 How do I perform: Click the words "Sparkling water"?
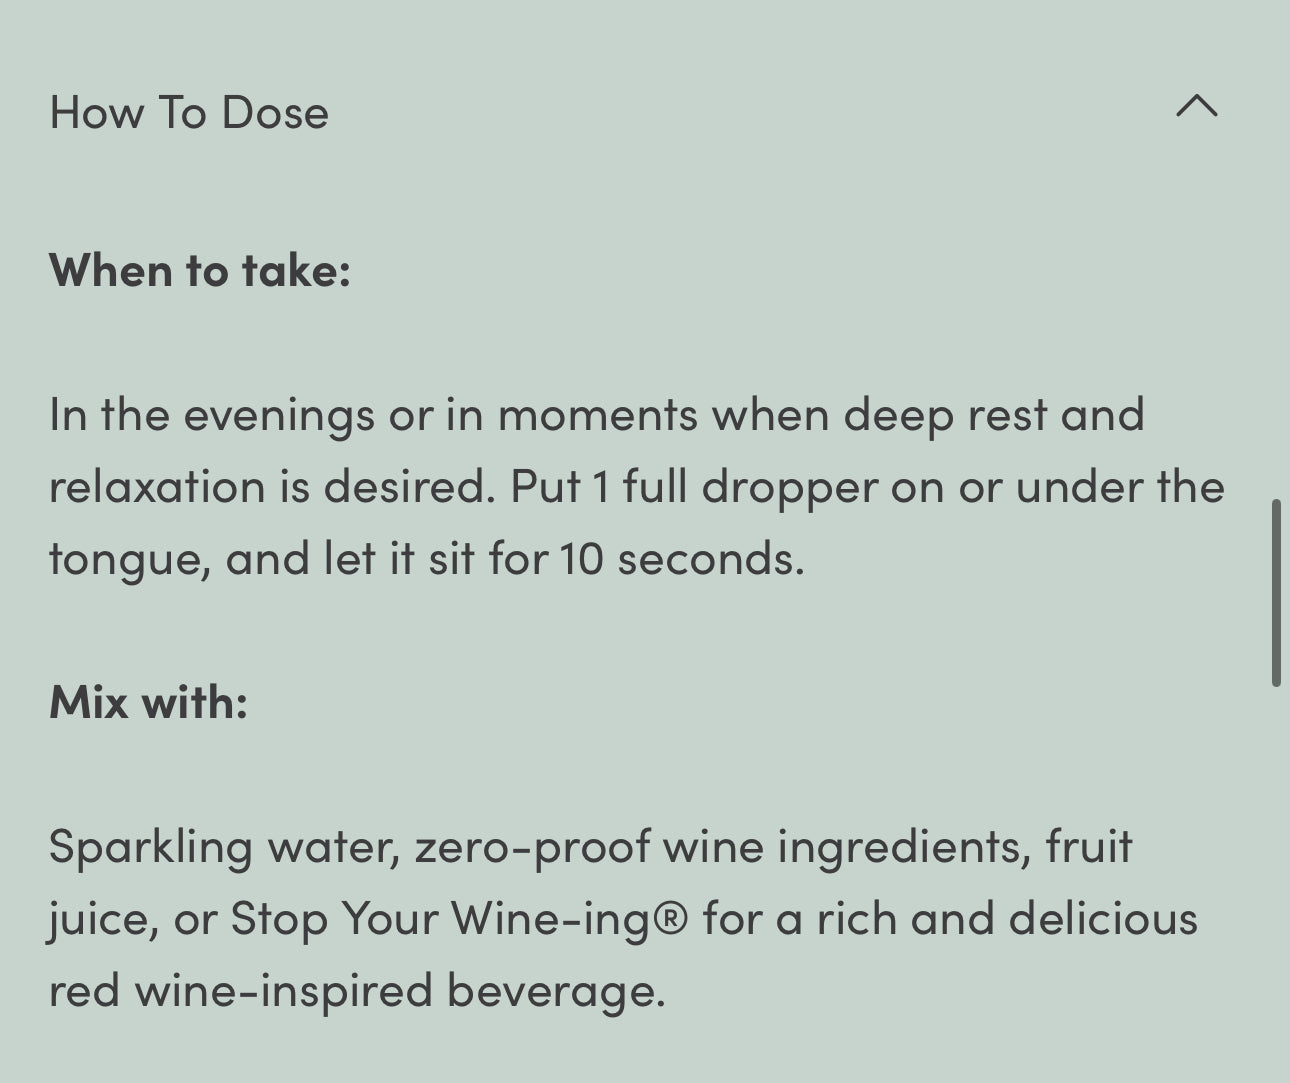(223, 847)
